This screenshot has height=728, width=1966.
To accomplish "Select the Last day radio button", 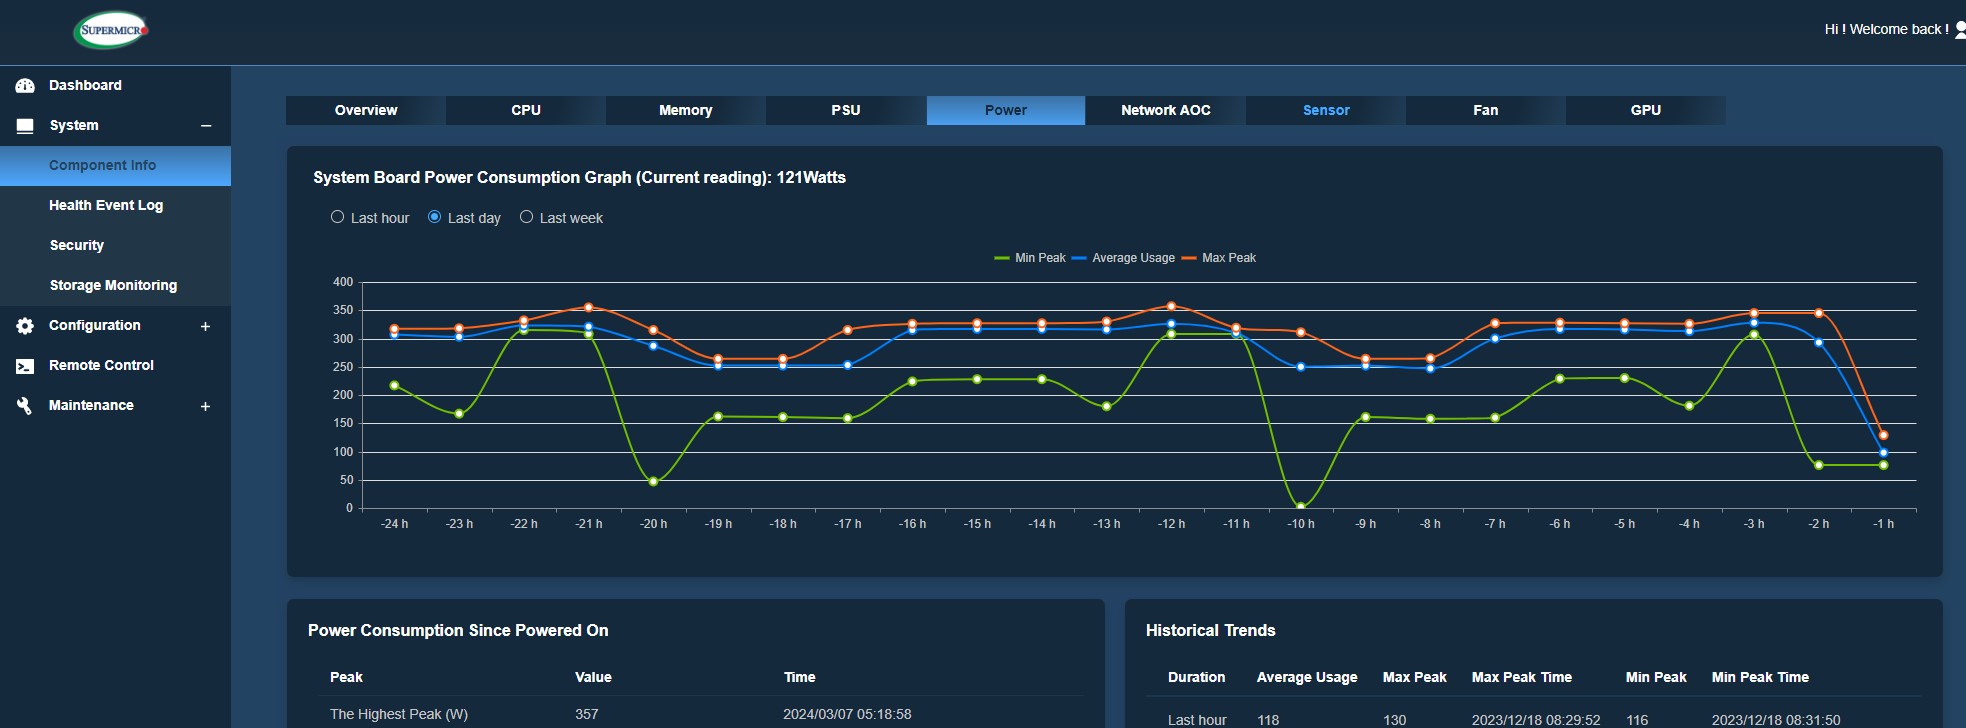I will pyautogui.click(x=434, y=217).
